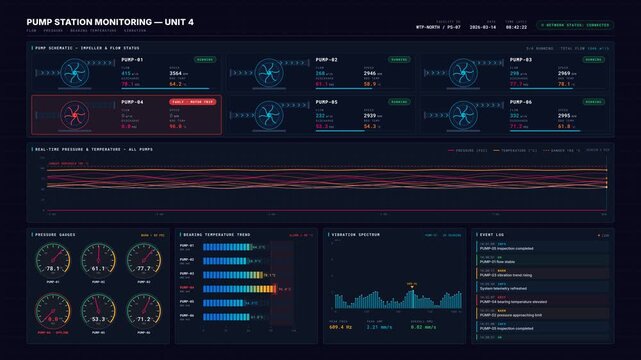
Task: Click the PUMP-02 bearing temp value 58.9
Action: pyautogui.click(x=370, y=84)
